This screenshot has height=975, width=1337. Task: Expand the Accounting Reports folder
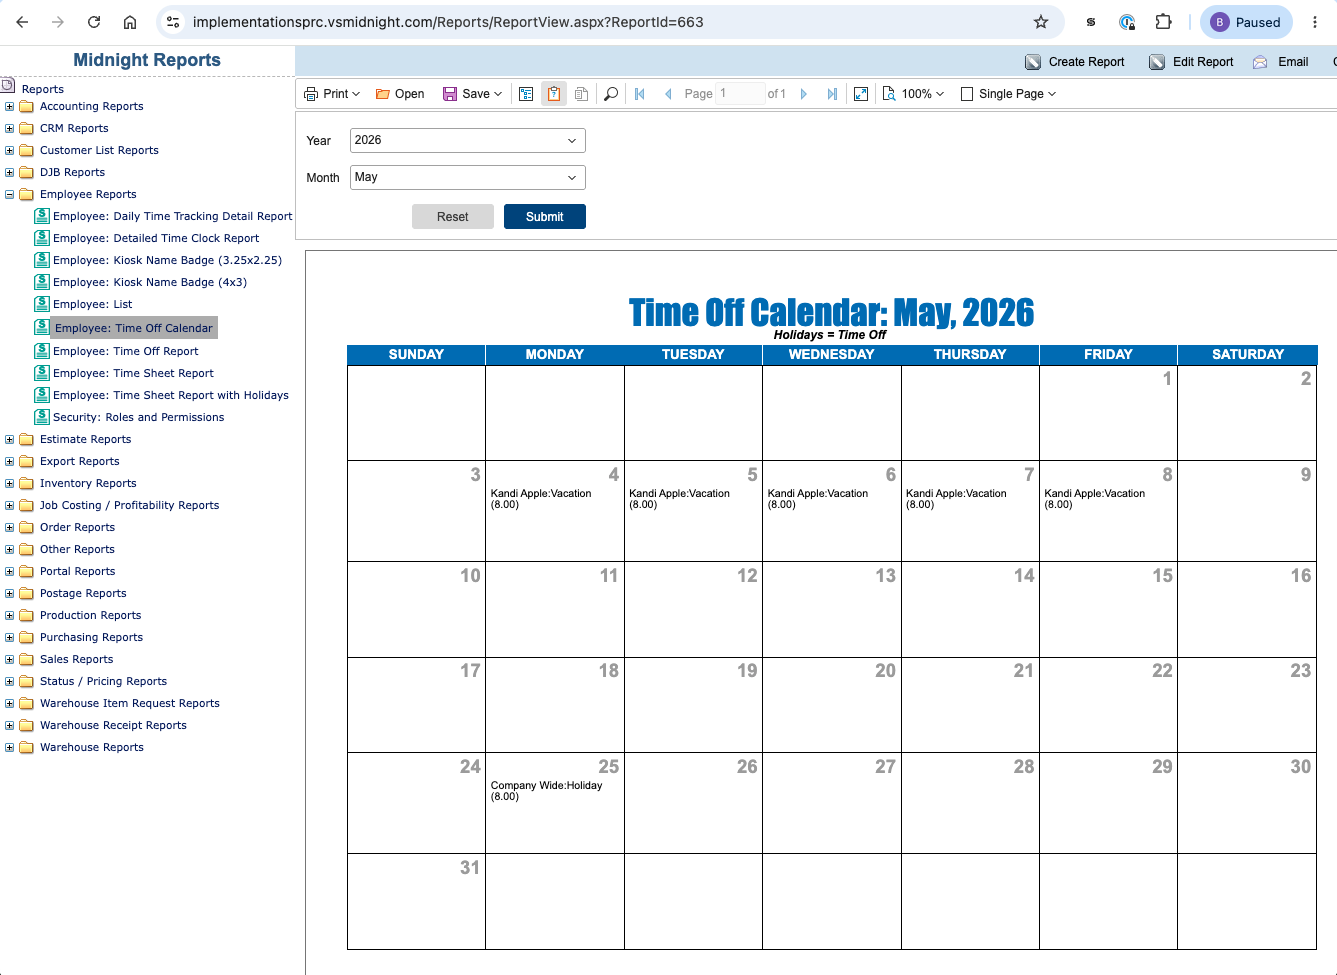point(10,107)
